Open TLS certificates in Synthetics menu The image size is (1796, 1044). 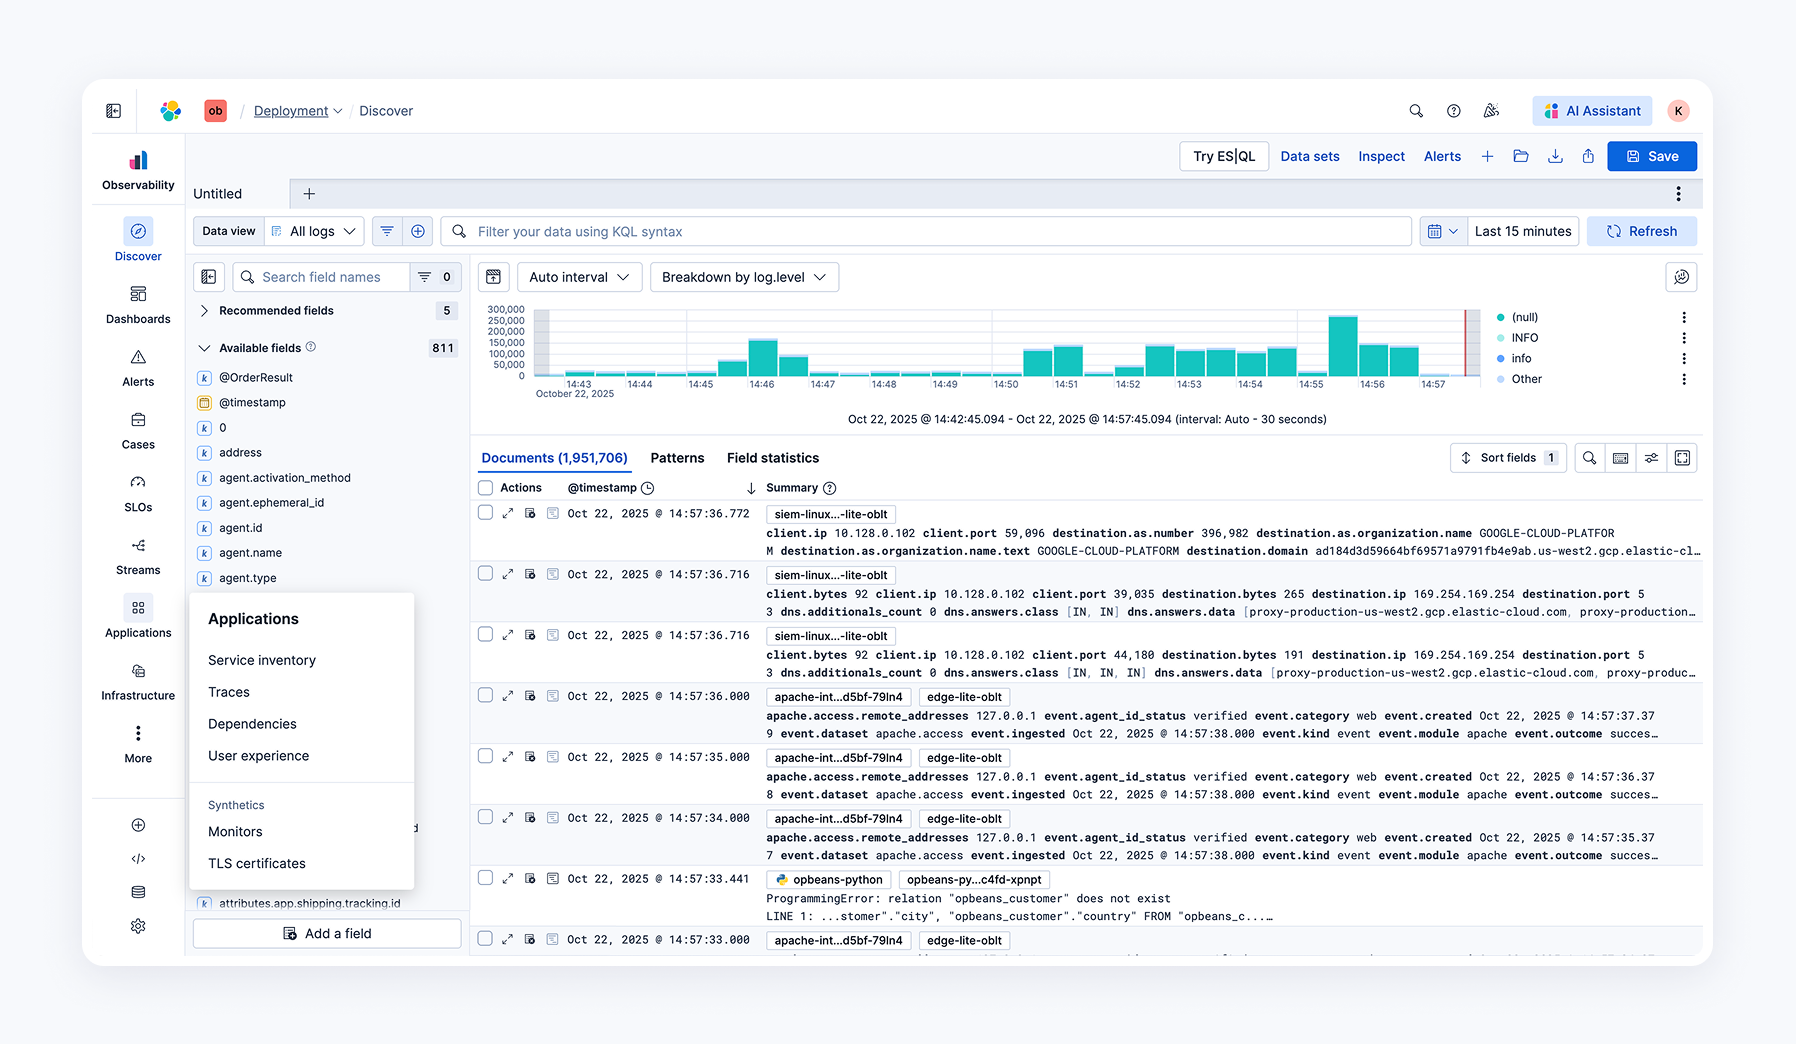click(257, 863)
